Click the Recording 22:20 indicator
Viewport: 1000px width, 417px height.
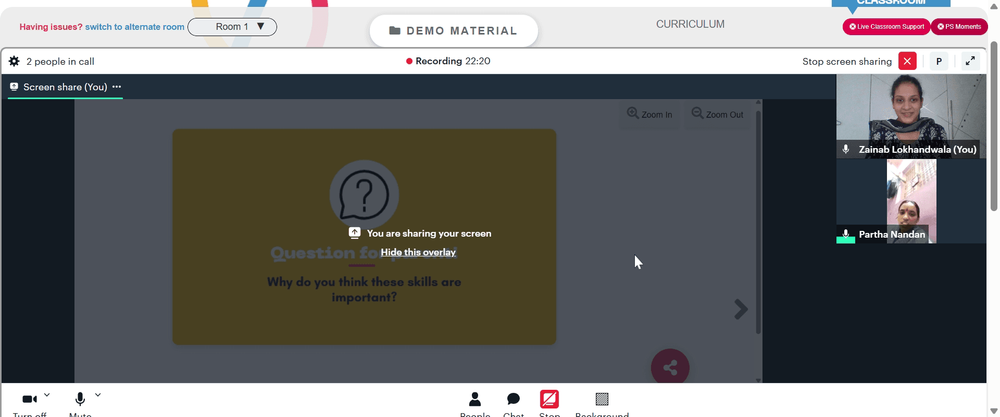(448, 61)
